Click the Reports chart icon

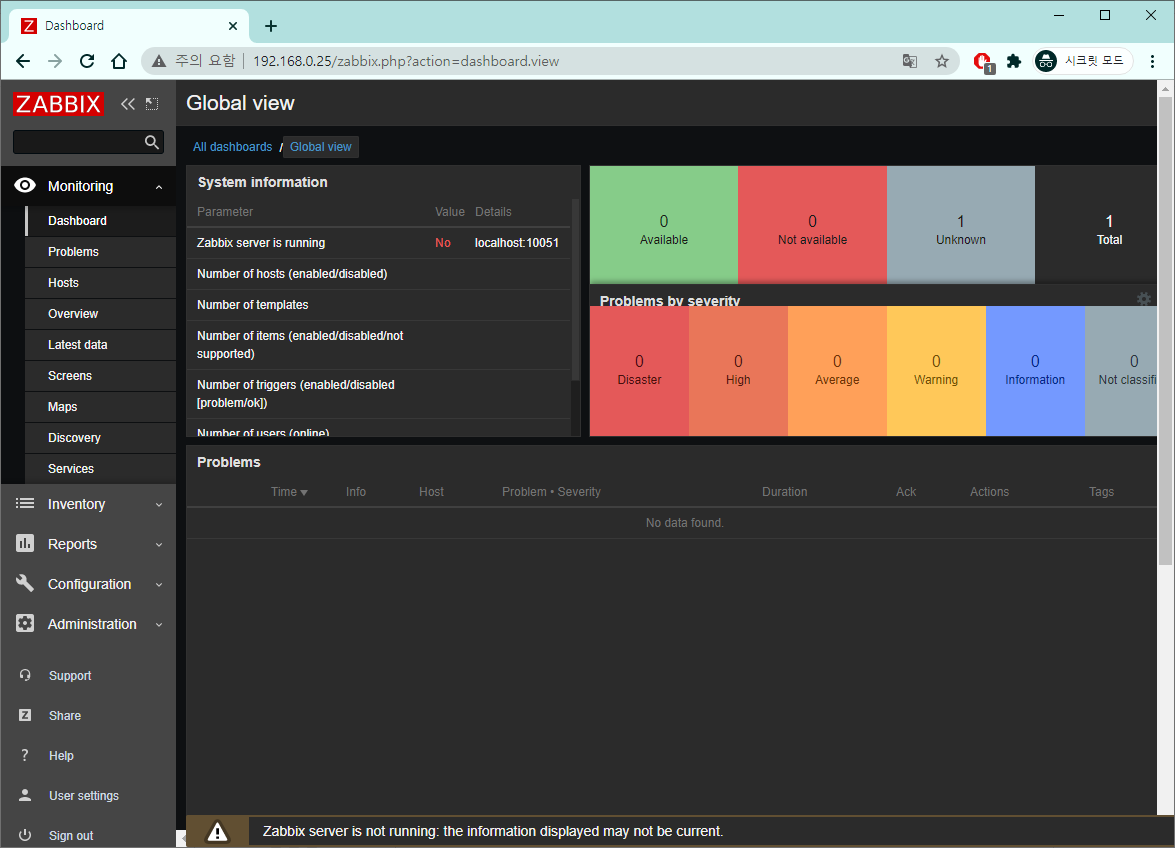[x=25, y=543]
